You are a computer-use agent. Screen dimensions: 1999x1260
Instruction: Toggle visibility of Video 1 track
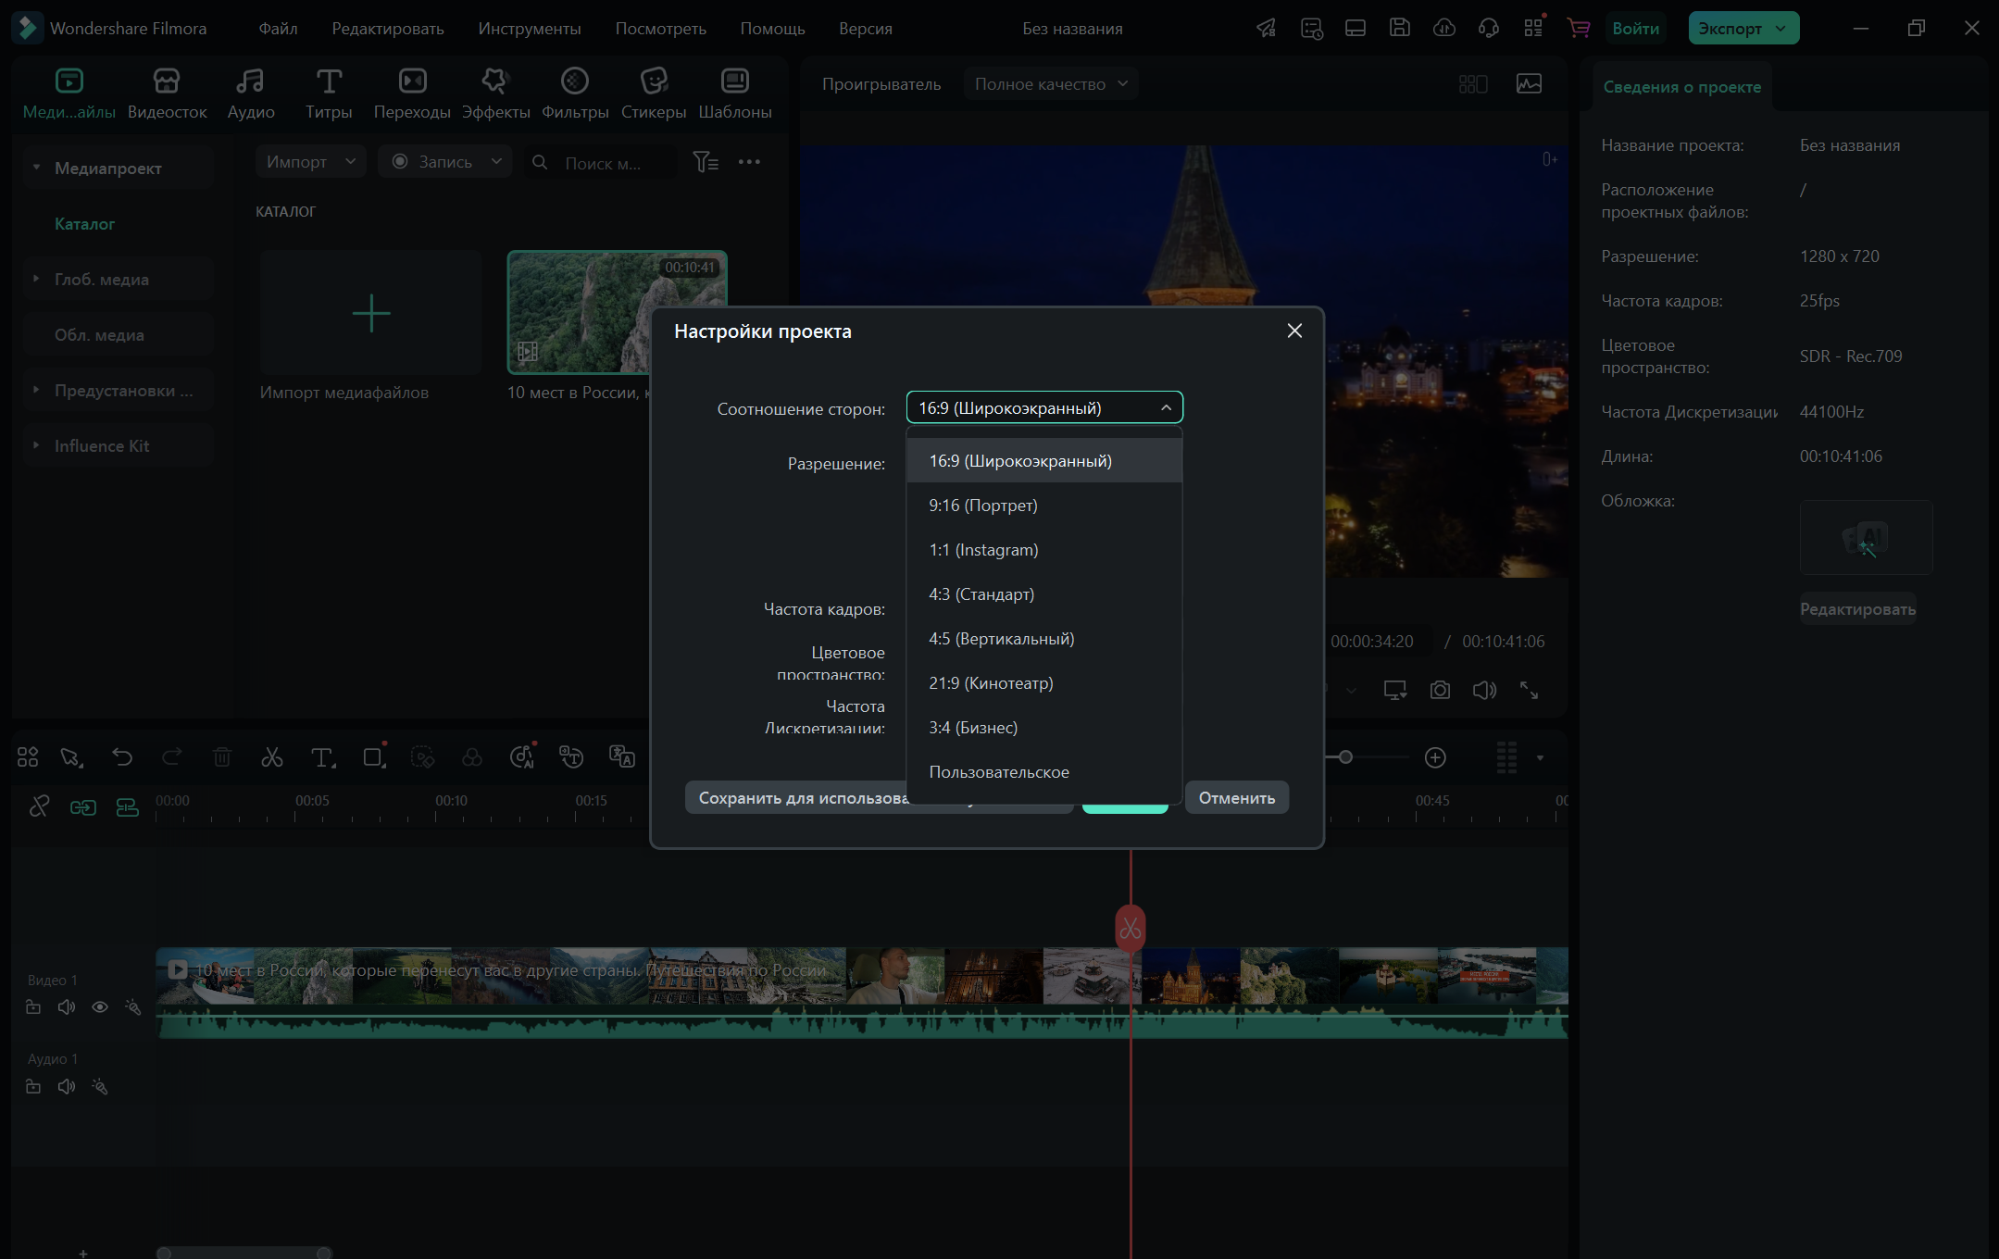pyautogui.click(x=100, y=1007)
